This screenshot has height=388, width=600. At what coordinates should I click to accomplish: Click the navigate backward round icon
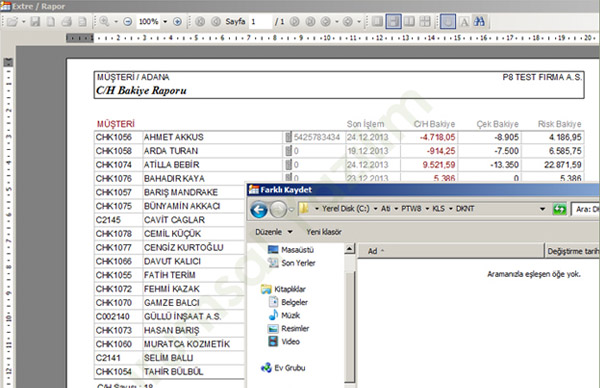pyautogui.click(x=326, y=22)
